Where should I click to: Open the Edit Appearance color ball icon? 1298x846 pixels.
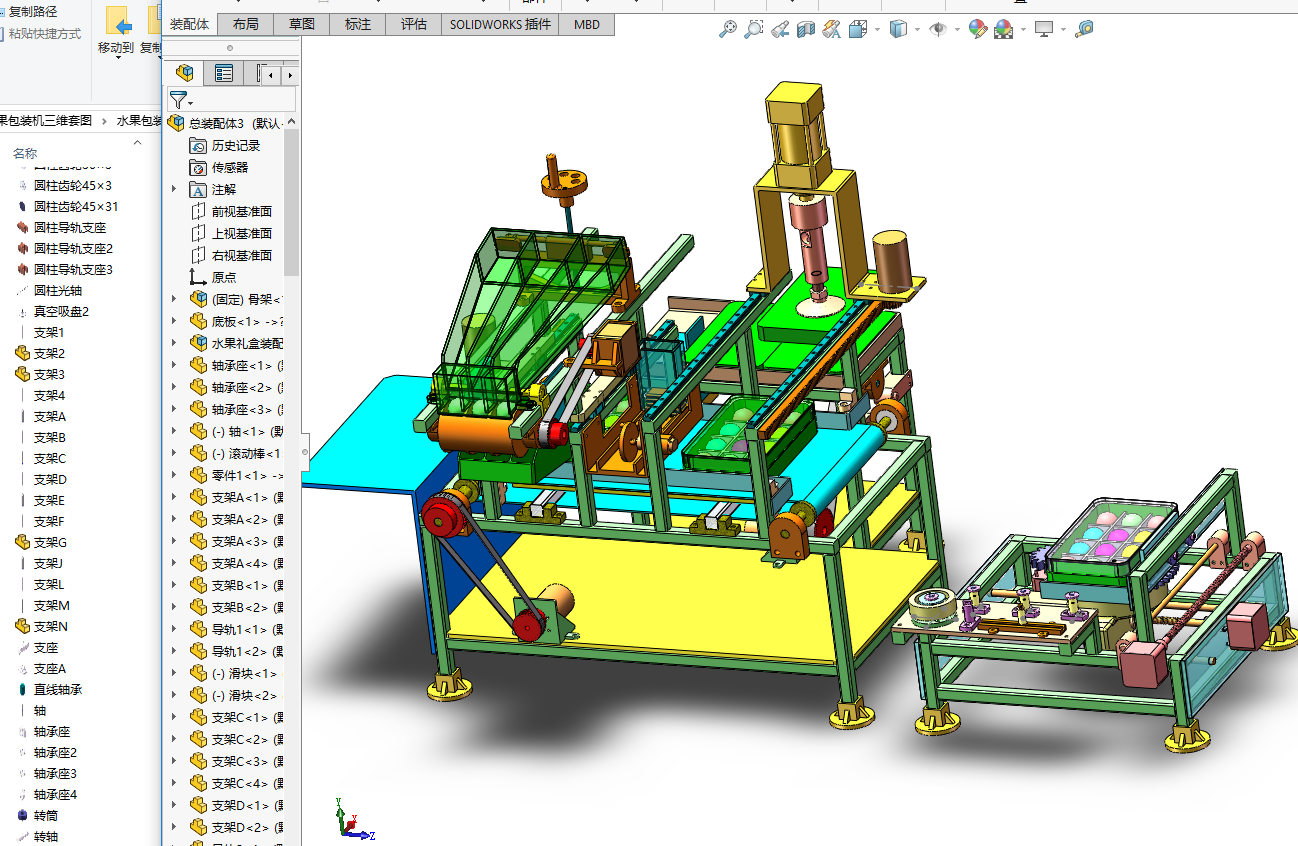click(x=977, y=30)
